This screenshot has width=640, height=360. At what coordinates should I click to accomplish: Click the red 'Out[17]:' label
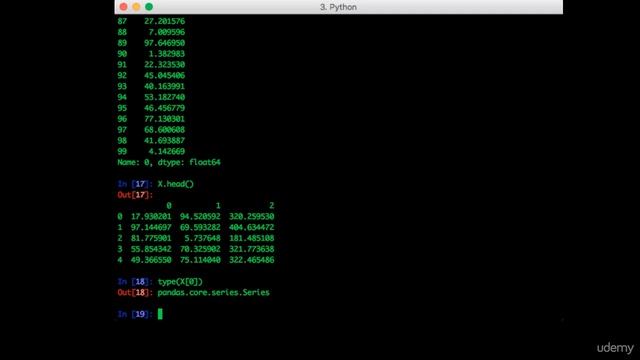tap(135, 195)
